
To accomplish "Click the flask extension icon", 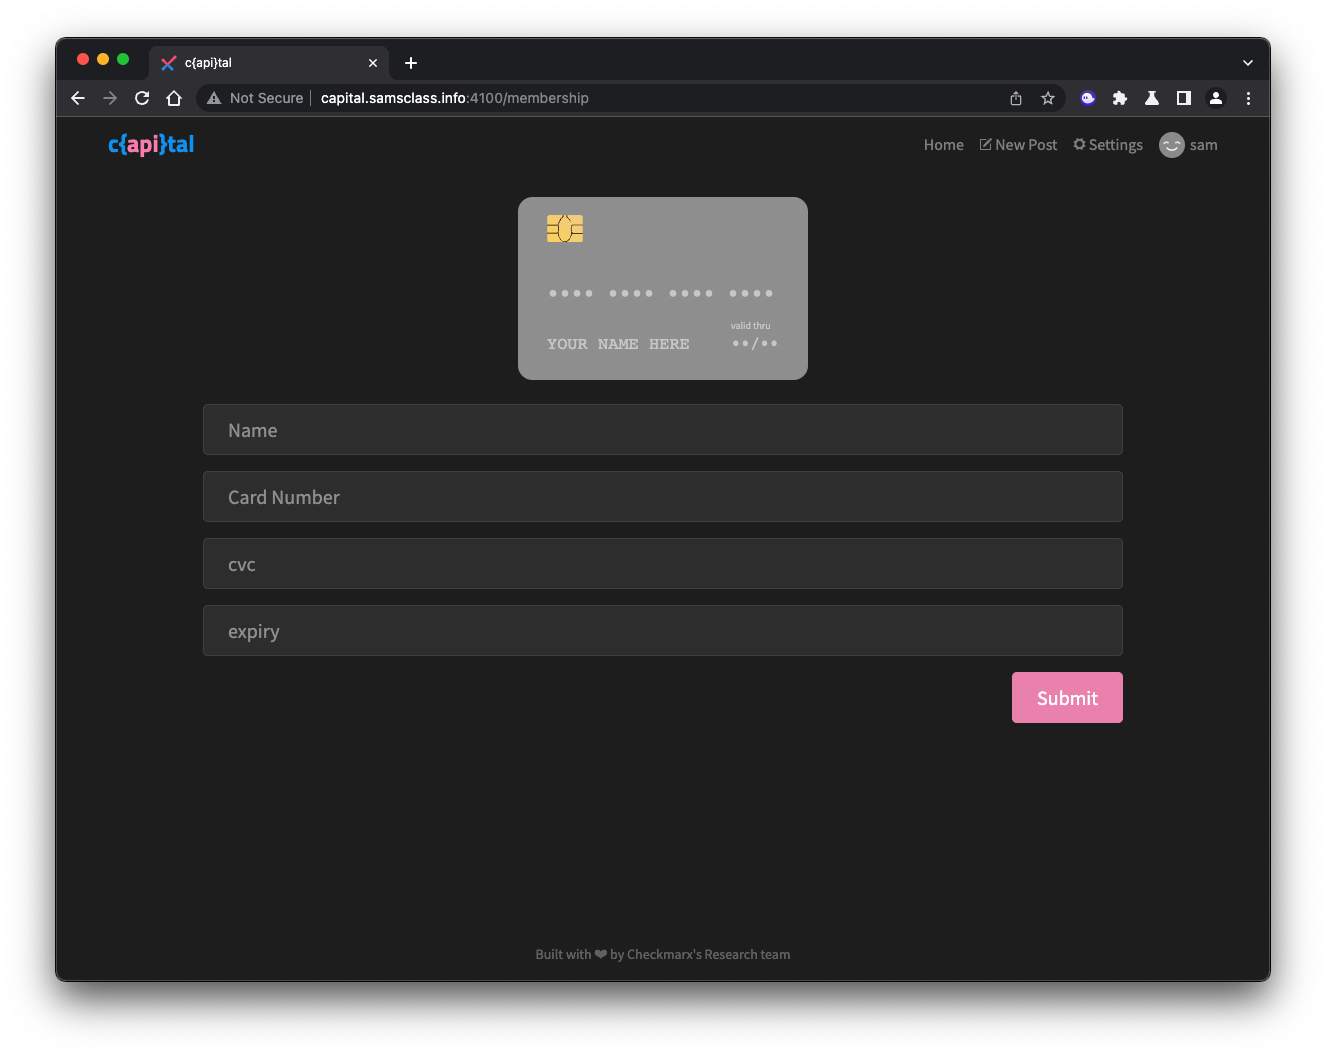I will point(1152,98).
